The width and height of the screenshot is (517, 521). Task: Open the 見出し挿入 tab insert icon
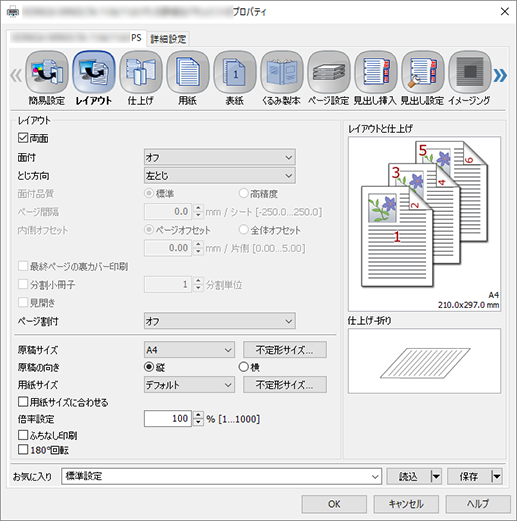tap(376, 72)
